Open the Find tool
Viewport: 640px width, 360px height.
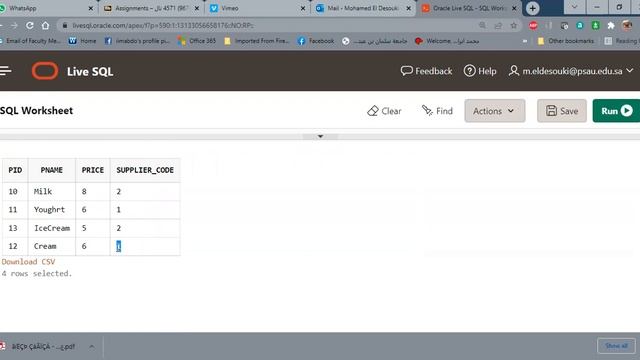(437, 111)
